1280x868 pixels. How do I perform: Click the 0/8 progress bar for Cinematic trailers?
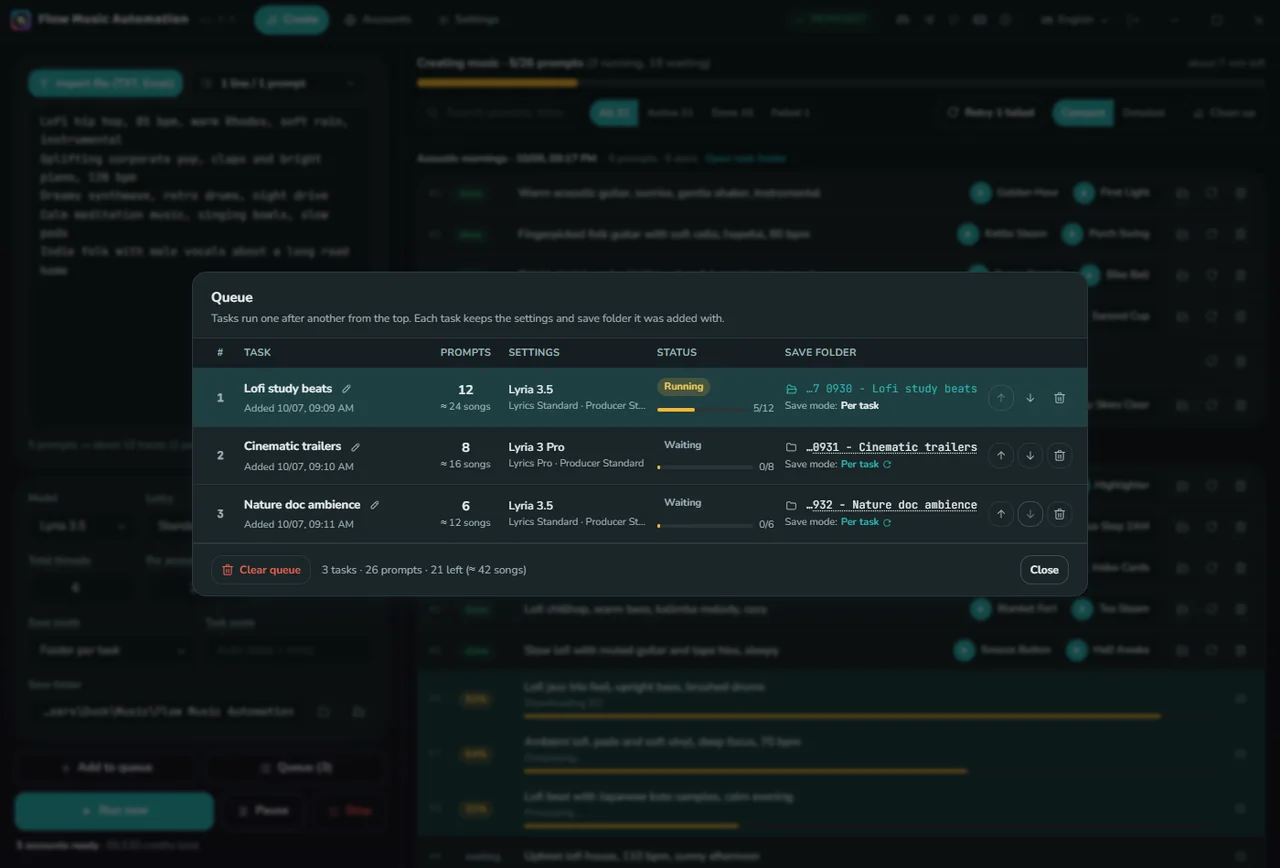click(x=704, y=467)
